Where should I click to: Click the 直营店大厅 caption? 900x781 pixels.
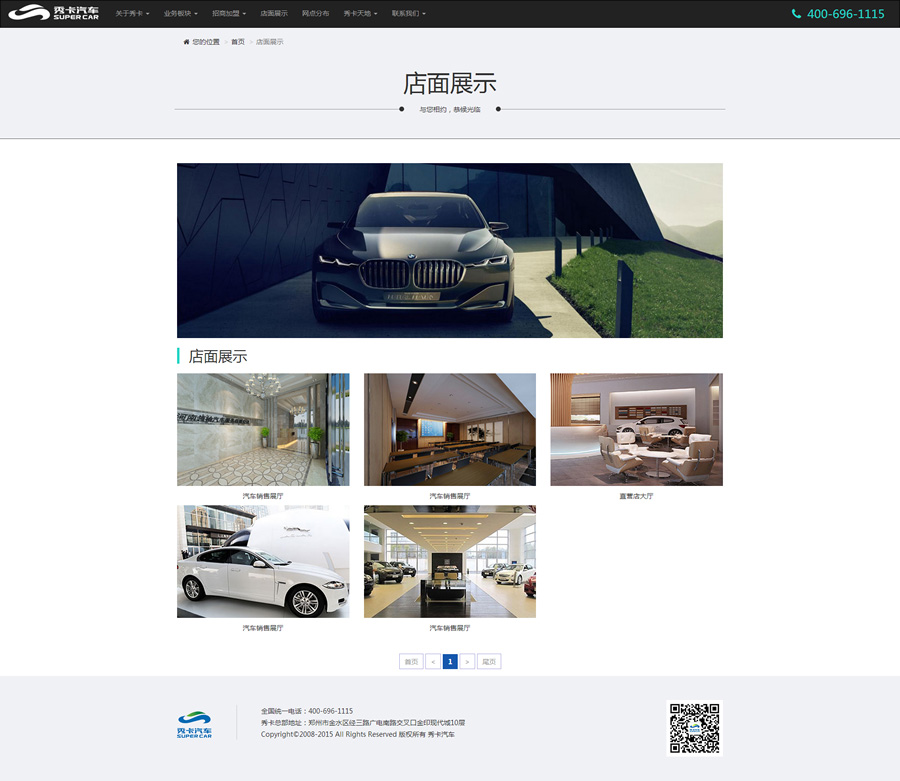pos(636,496)
